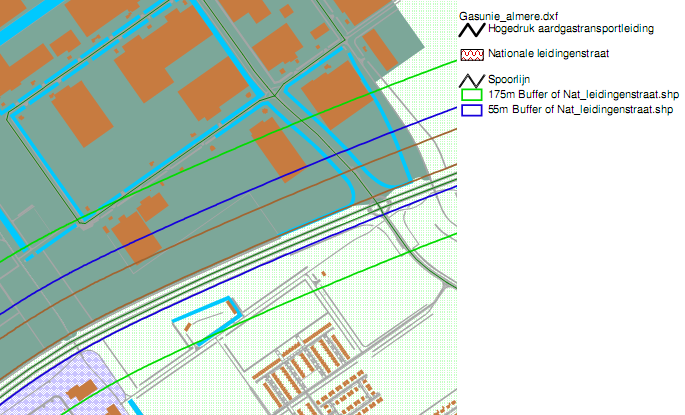The width and height of the screenshot is (685, 415).
Task: Select the 55m Buffer of Nat_leidingenstraat.shp label
Action: coord(581,109)
